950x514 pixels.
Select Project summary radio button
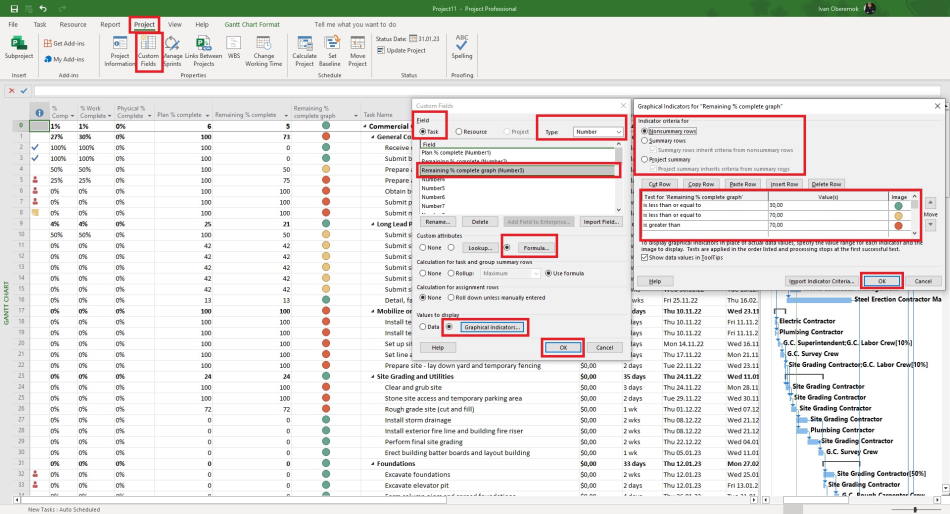pyautogui.click(x=645, y=159)
